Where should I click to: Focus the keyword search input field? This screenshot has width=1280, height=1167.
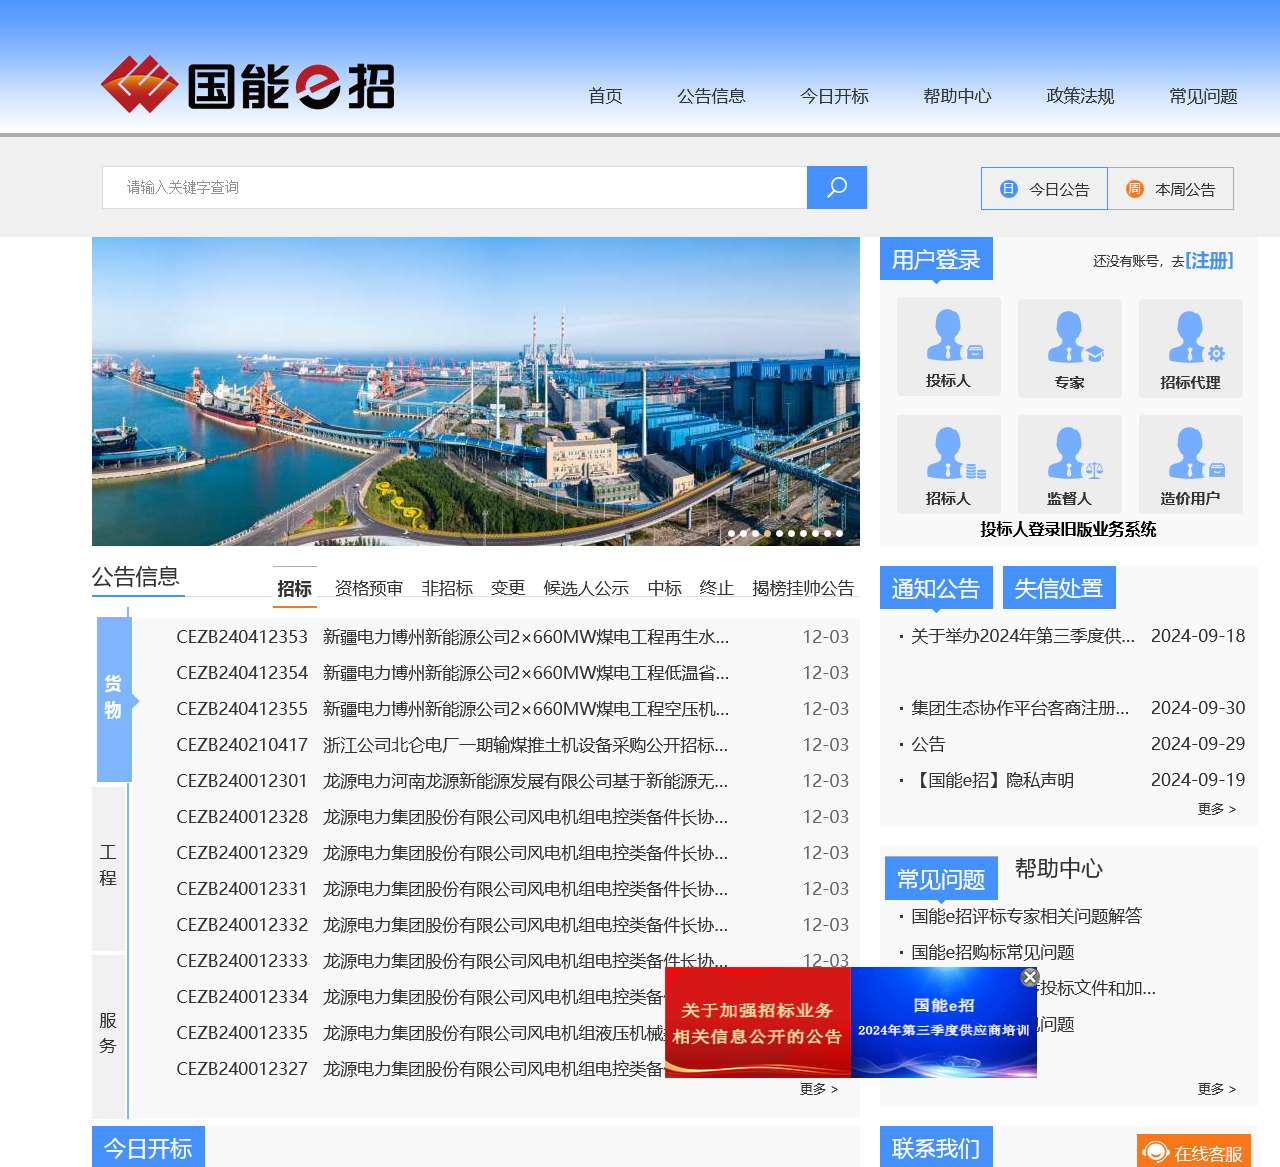pos(454,188)
